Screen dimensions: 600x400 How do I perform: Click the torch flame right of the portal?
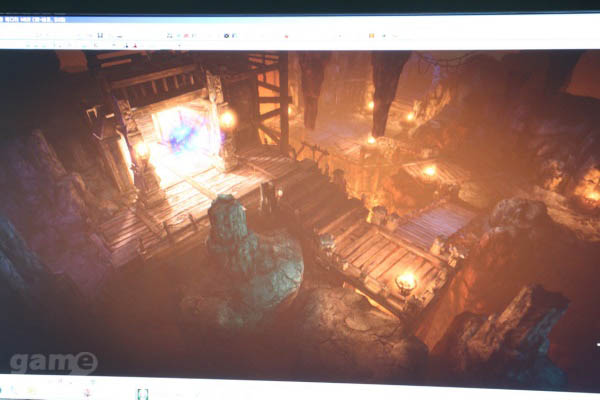(228, 118)
